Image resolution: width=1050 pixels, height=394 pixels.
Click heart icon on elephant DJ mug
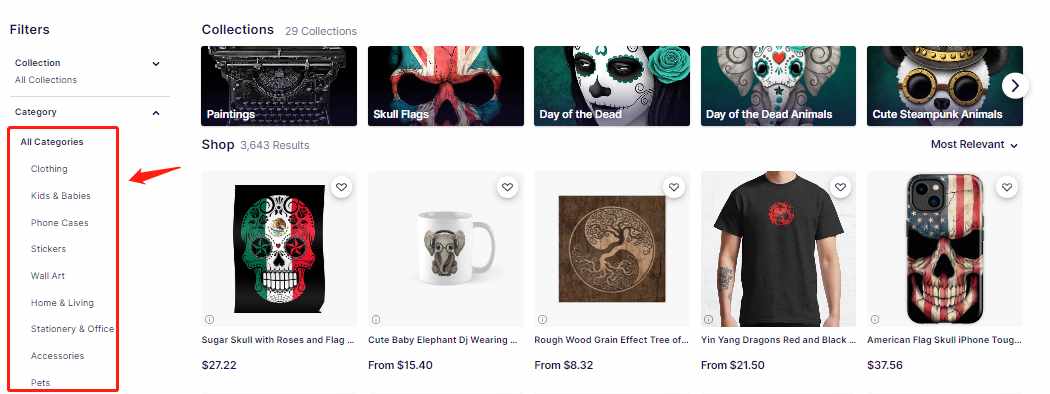(508, 188)
